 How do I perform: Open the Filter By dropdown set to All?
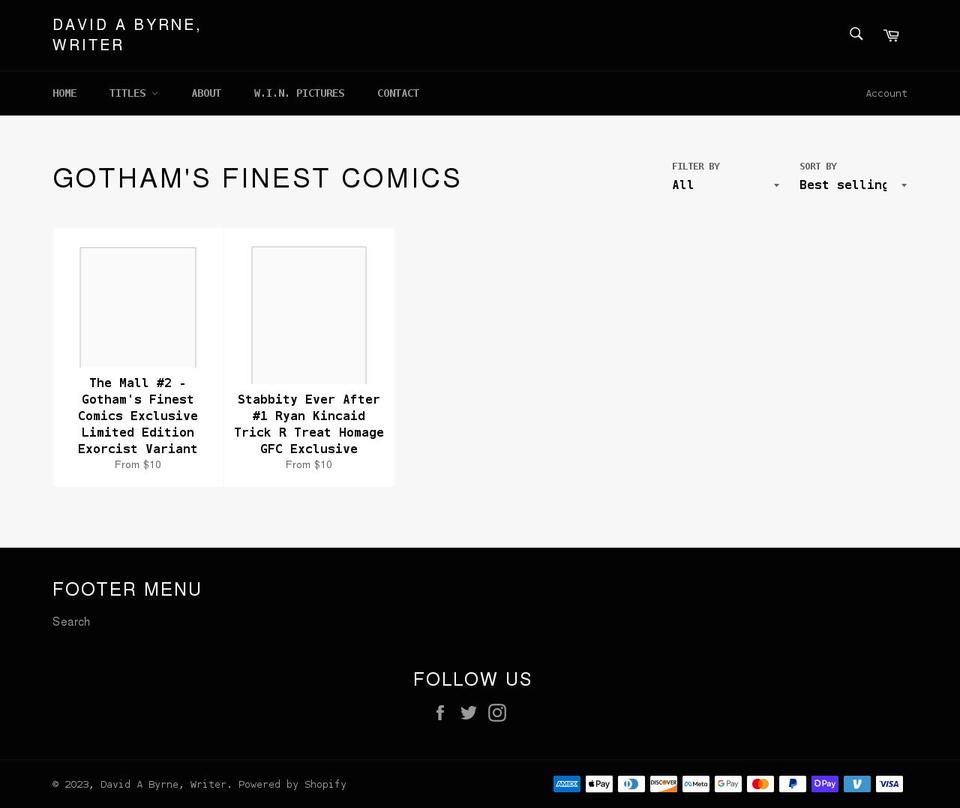pyautogui.click(x=726, y=185)
